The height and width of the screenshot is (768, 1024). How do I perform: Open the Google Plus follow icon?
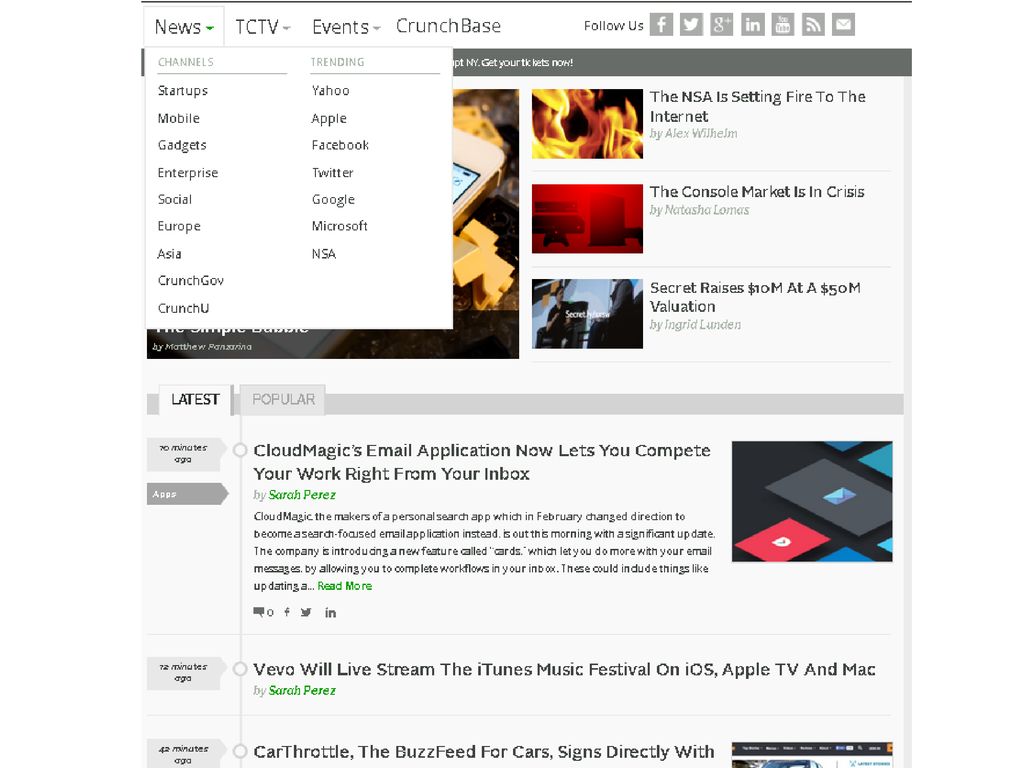point(722,25)
